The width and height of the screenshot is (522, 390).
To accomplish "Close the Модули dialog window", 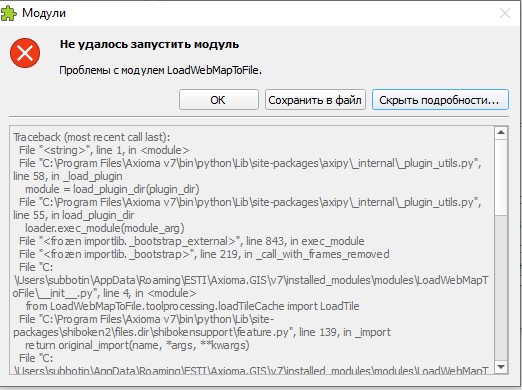I will [x=505, y=13].
